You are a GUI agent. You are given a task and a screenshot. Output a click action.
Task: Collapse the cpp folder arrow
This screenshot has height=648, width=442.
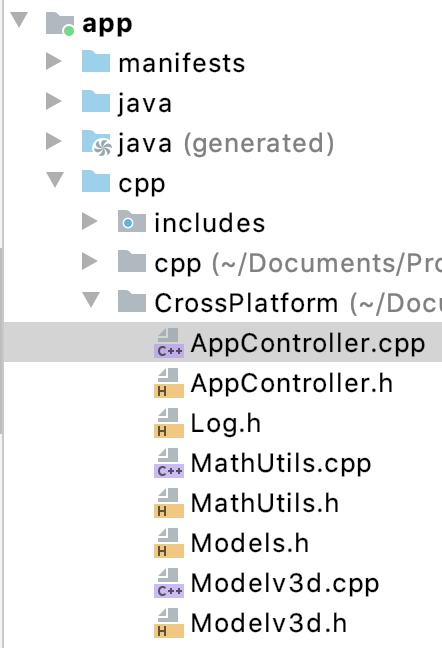coord(55,180)
